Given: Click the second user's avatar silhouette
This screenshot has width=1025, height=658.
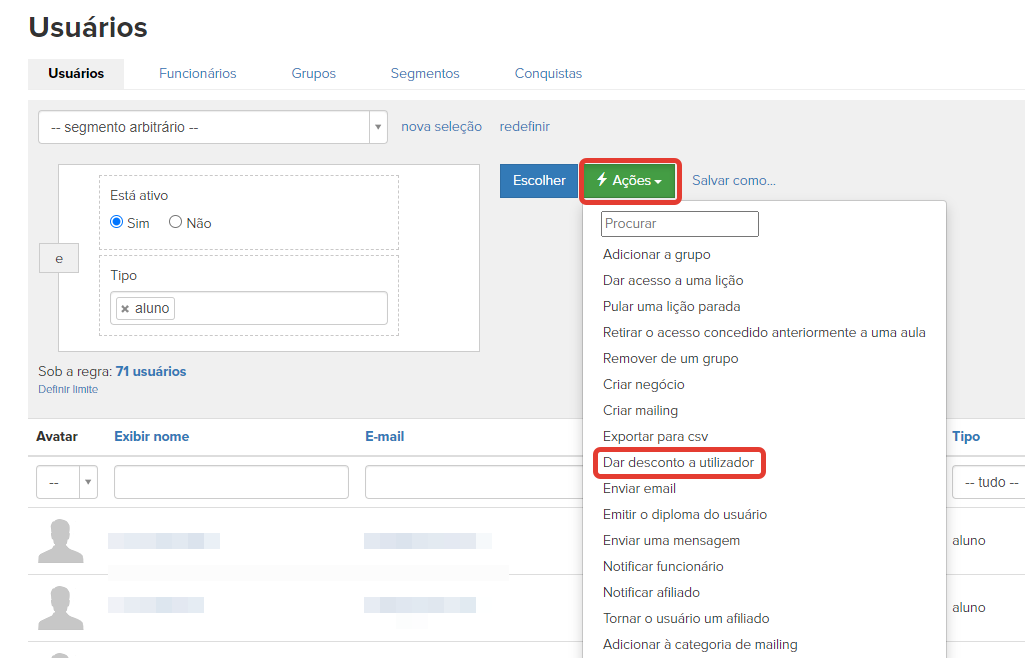Looking at the screenshot, I should [61, 608].
